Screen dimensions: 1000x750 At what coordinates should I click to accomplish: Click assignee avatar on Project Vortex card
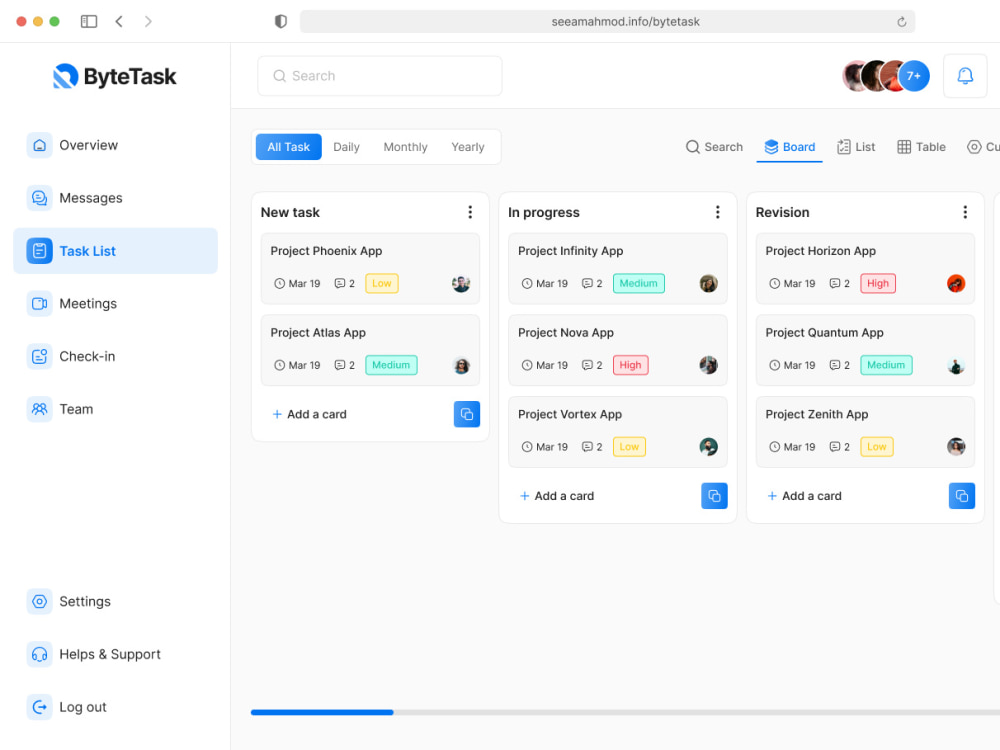coord(709,446)
